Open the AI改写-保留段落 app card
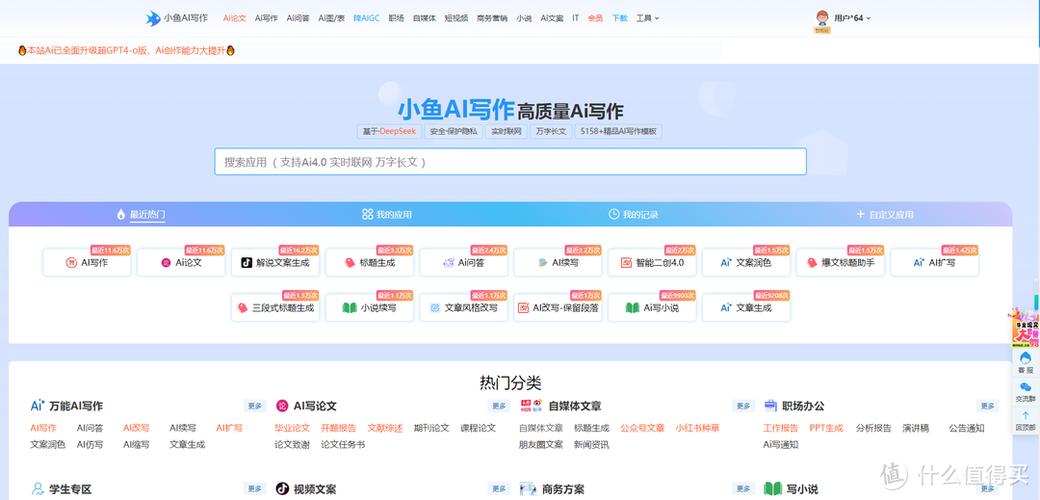Screen dimensions: 1040x500 point(558,308)
